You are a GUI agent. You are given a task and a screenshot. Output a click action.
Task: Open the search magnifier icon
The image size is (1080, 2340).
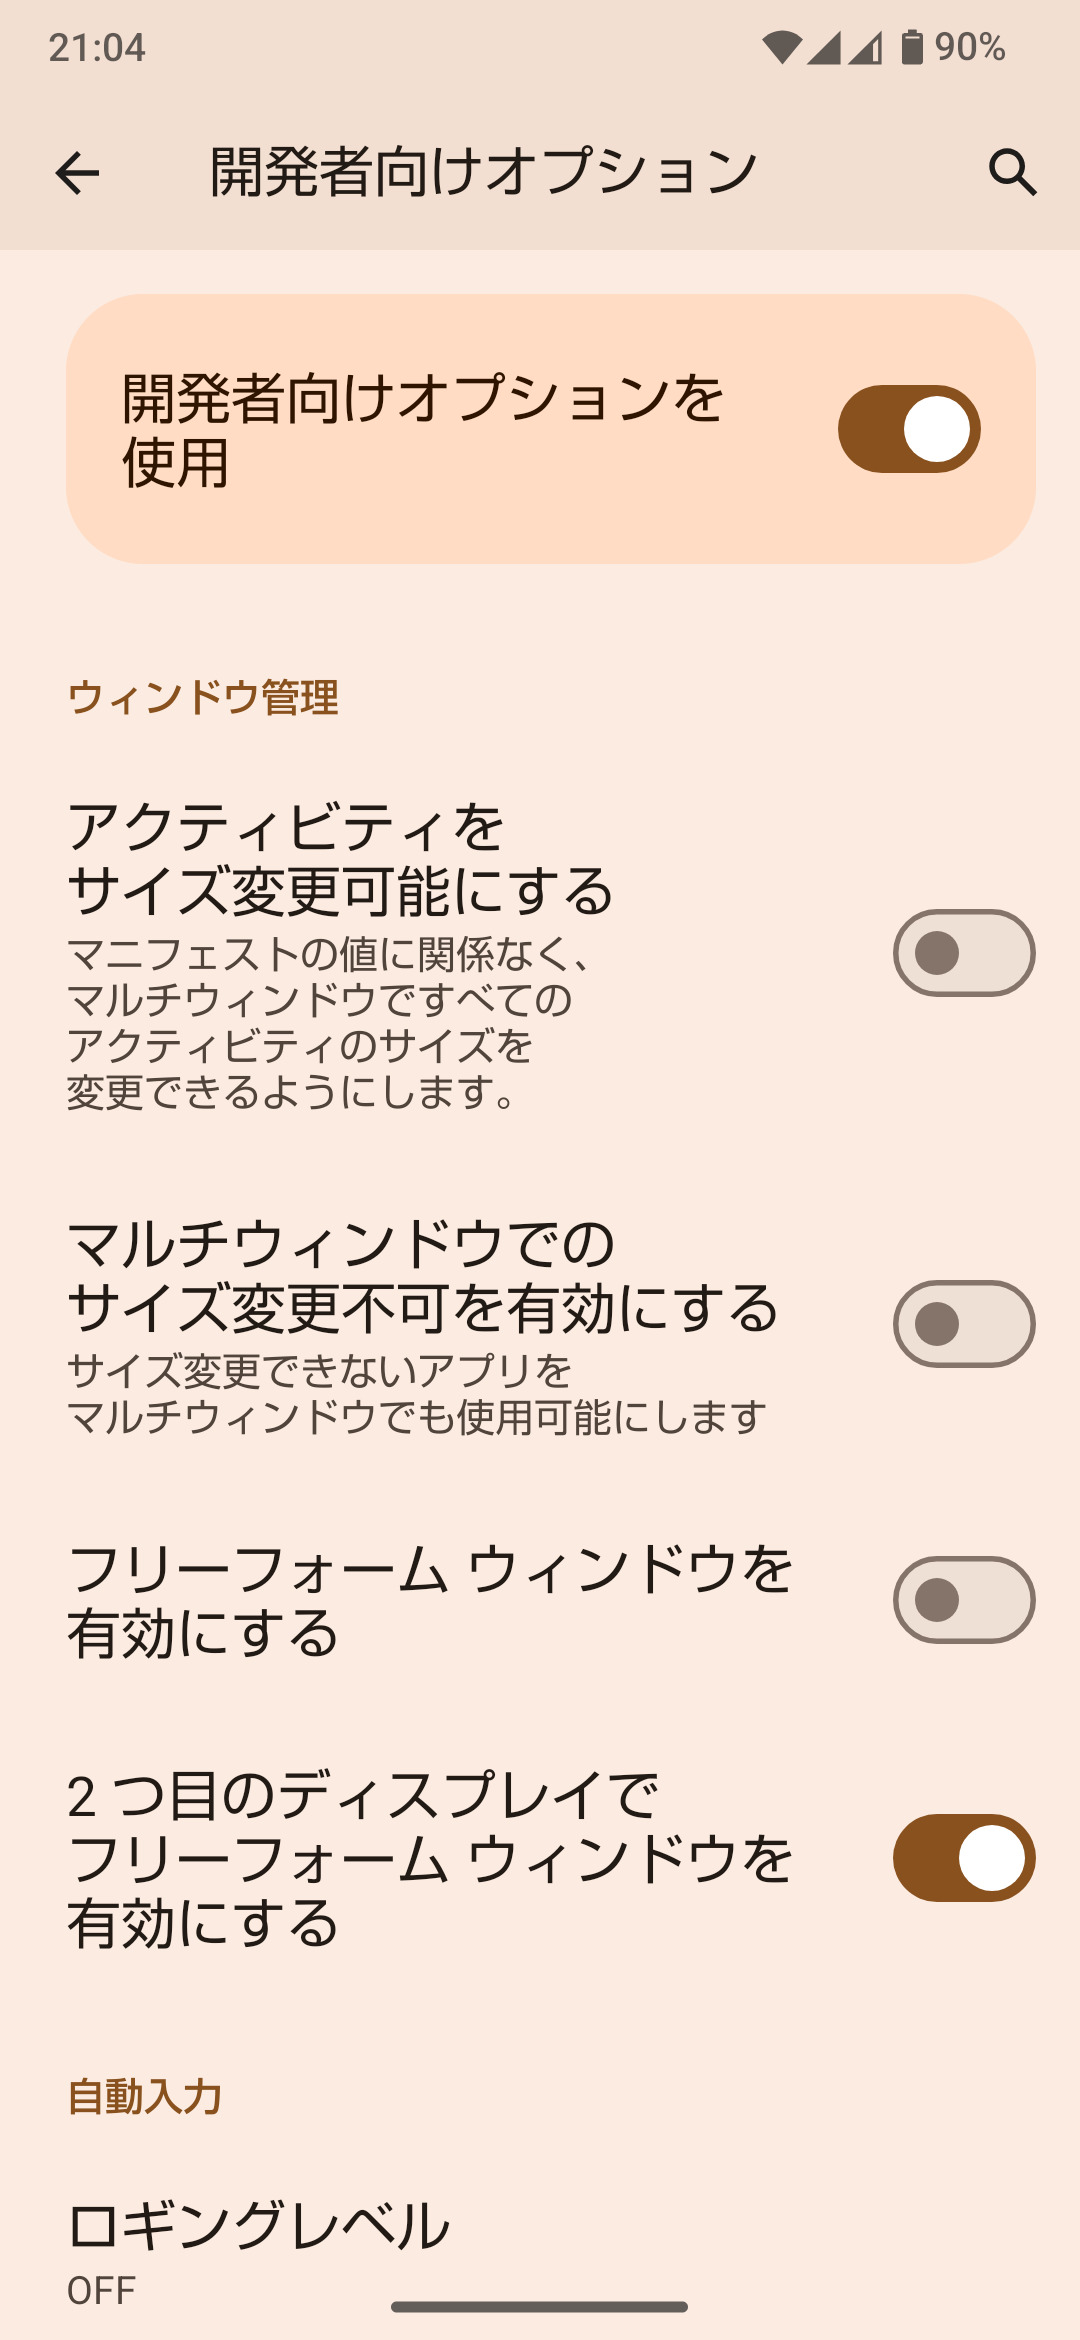(x=1012, y=172)
